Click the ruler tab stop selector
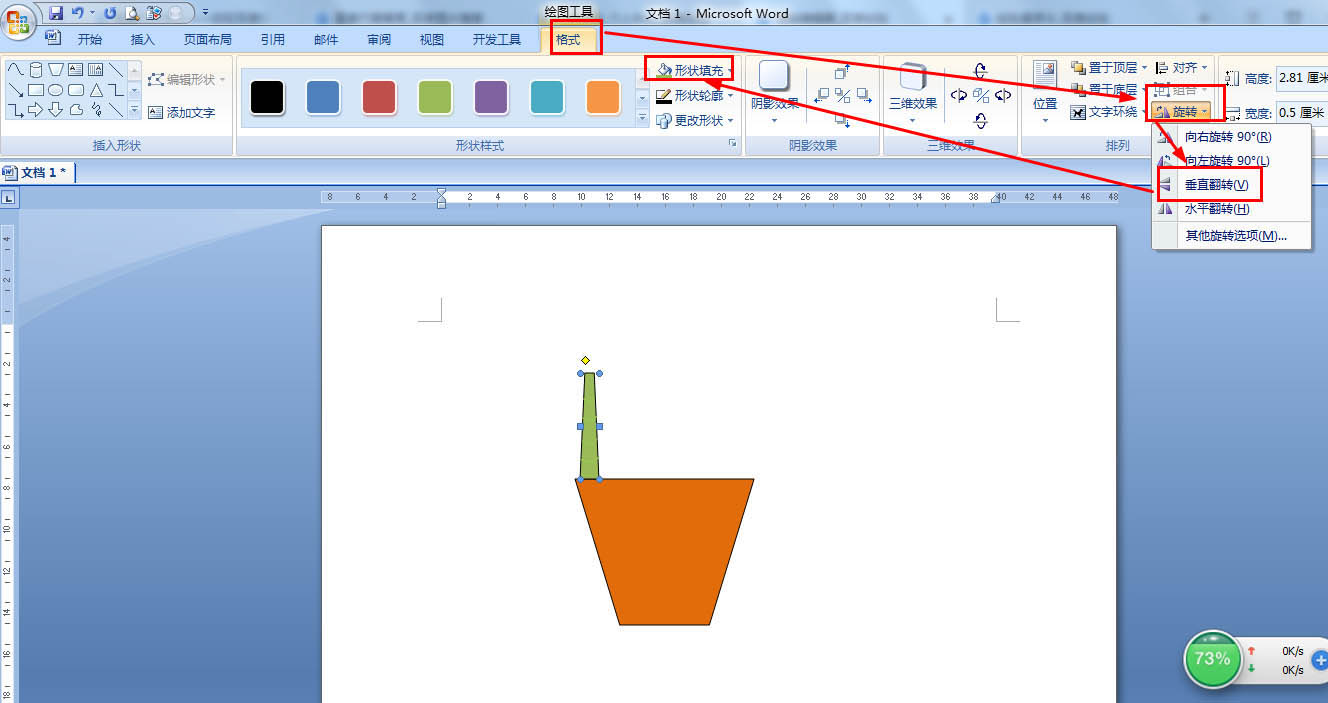1328x703 pixels. (8, 198)
